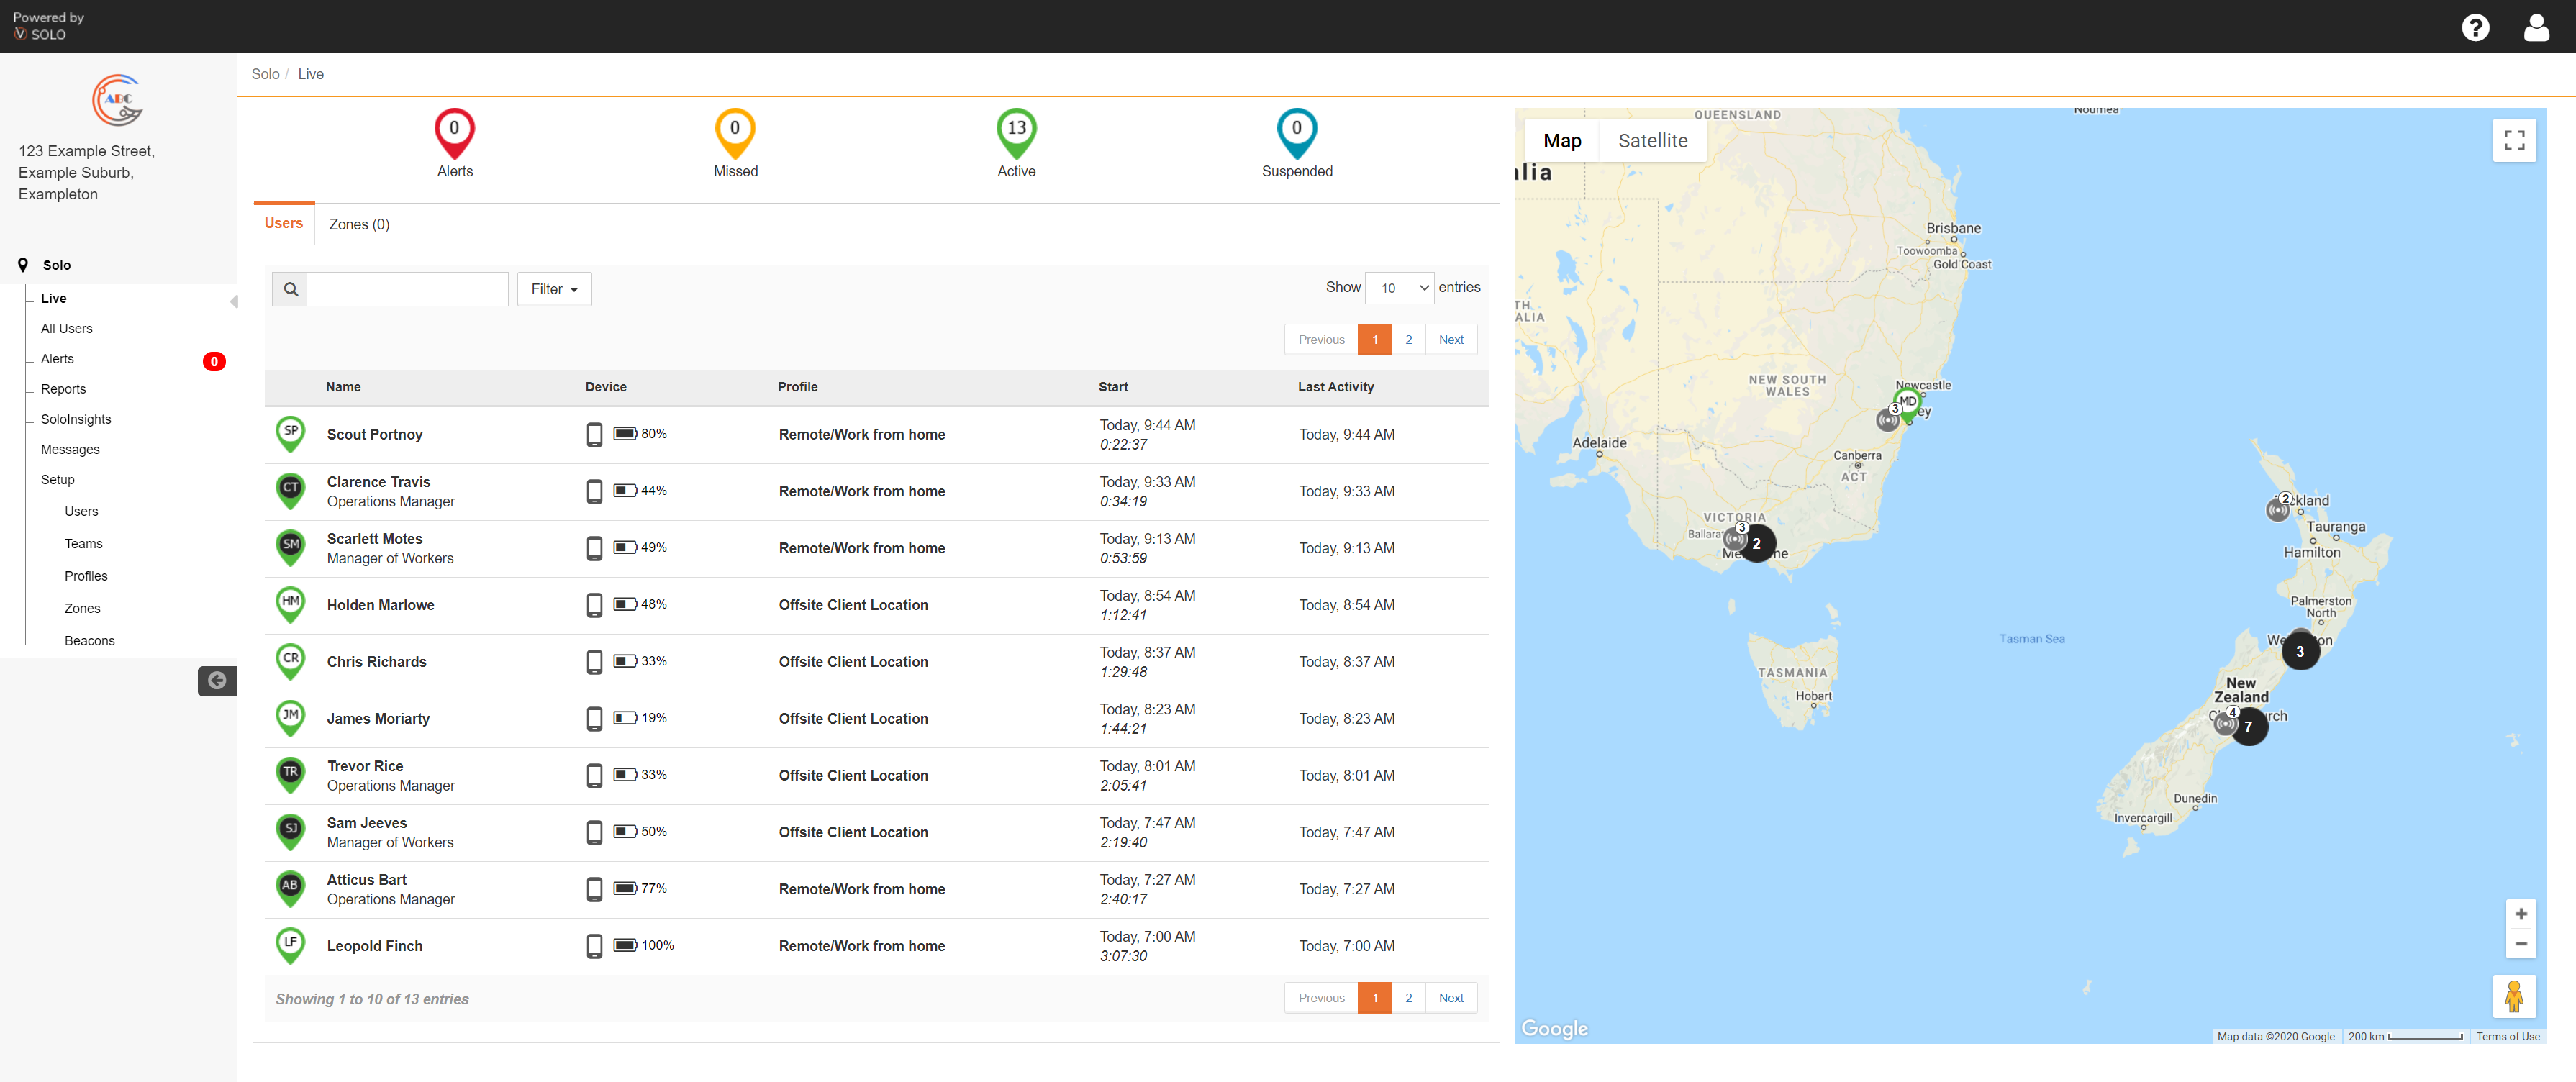Click the orange Missed pin counter
Screen dimensions: 2576x1082
tap(735, 133)
